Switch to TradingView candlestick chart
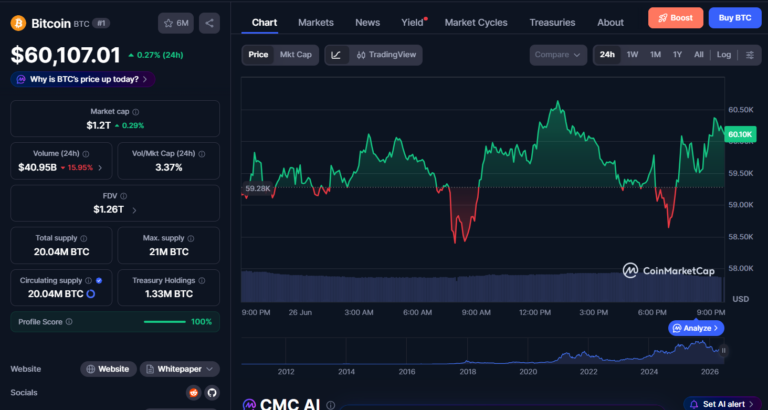The height and width of the screenshot is (410, 768). [386, 55]
